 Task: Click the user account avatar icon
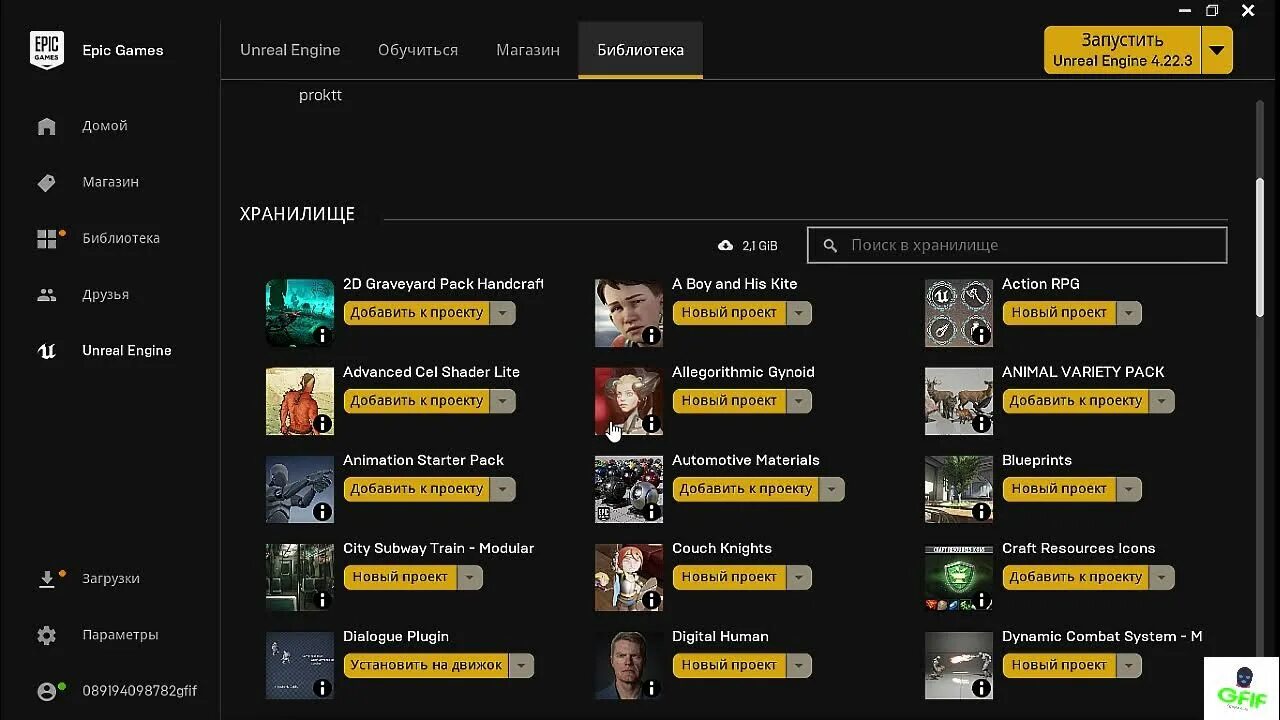(46, 691)
